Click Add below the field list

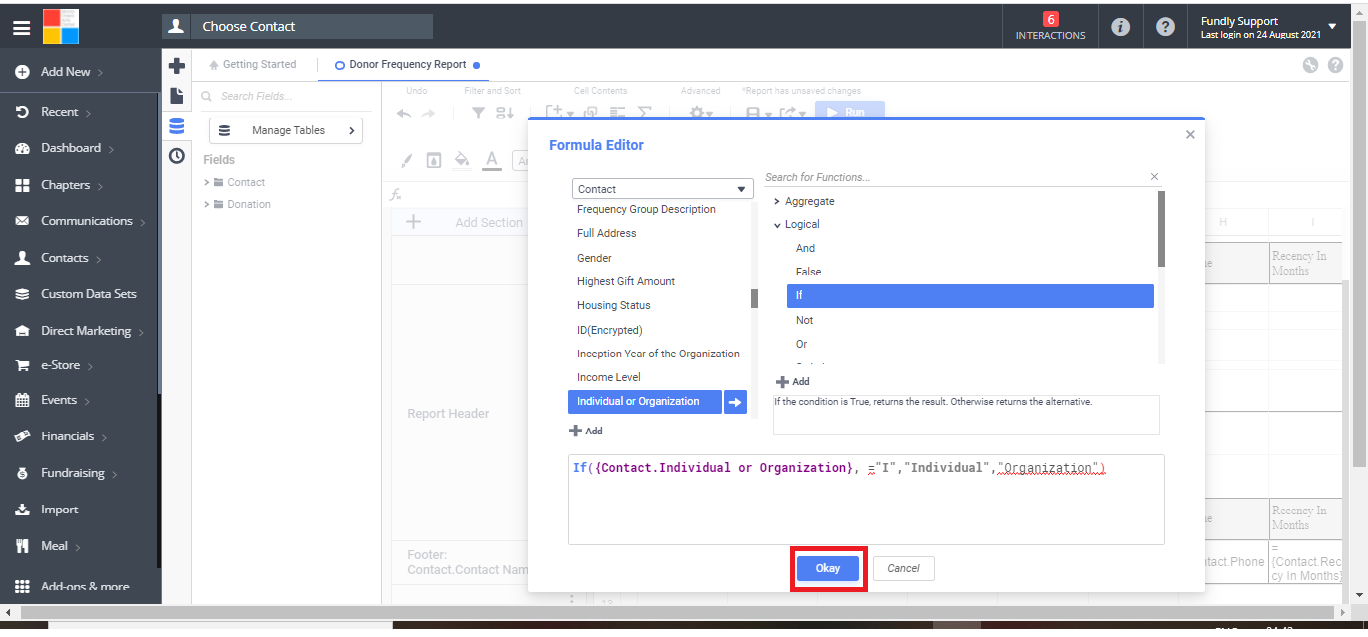pos(586,431)
